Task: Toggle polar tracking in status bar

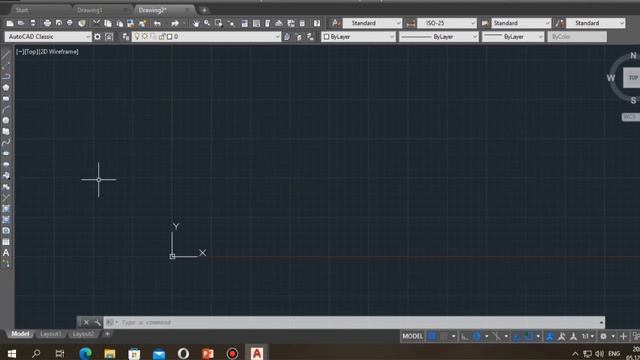Action: coord(476,336)
